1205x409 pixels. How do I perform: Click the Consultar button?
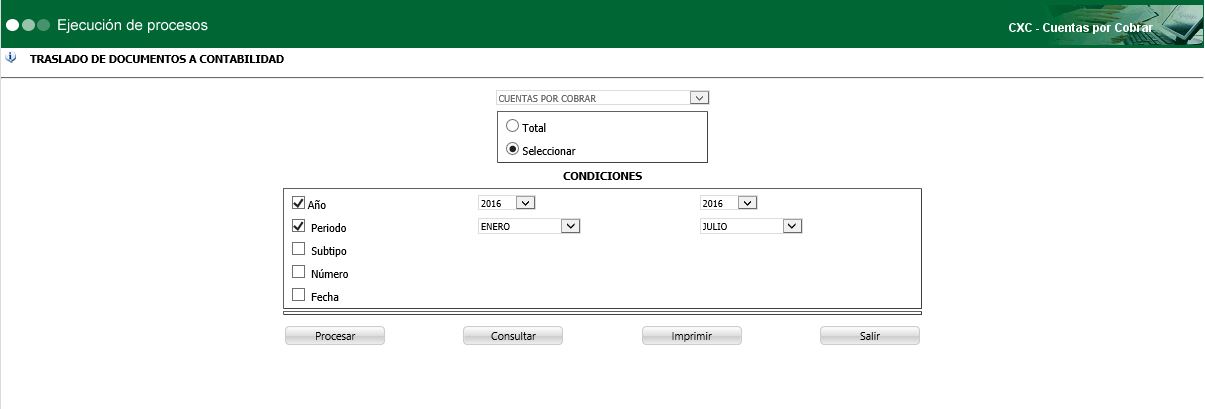(x=513, y=336)
